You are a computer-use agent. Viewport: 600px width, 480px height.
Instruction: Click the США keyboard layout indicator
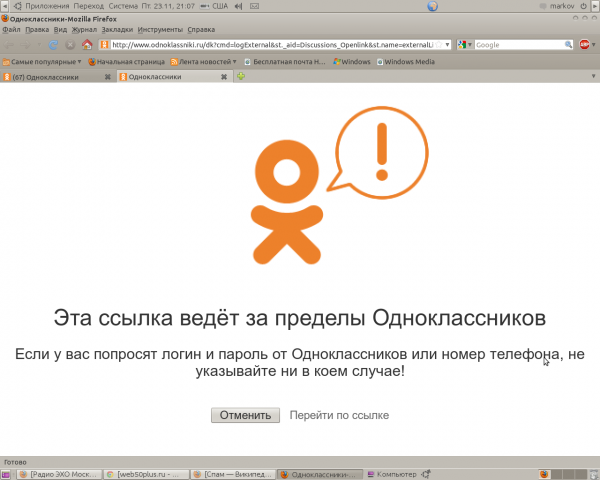(x=214, y=6)
